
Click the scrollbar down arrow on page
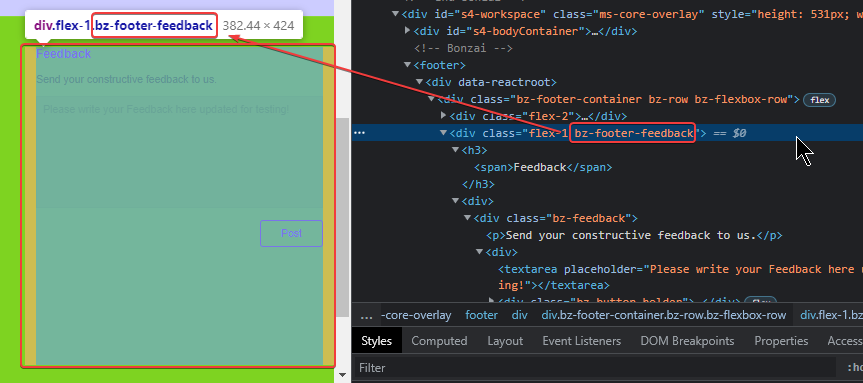click(342, 375)
